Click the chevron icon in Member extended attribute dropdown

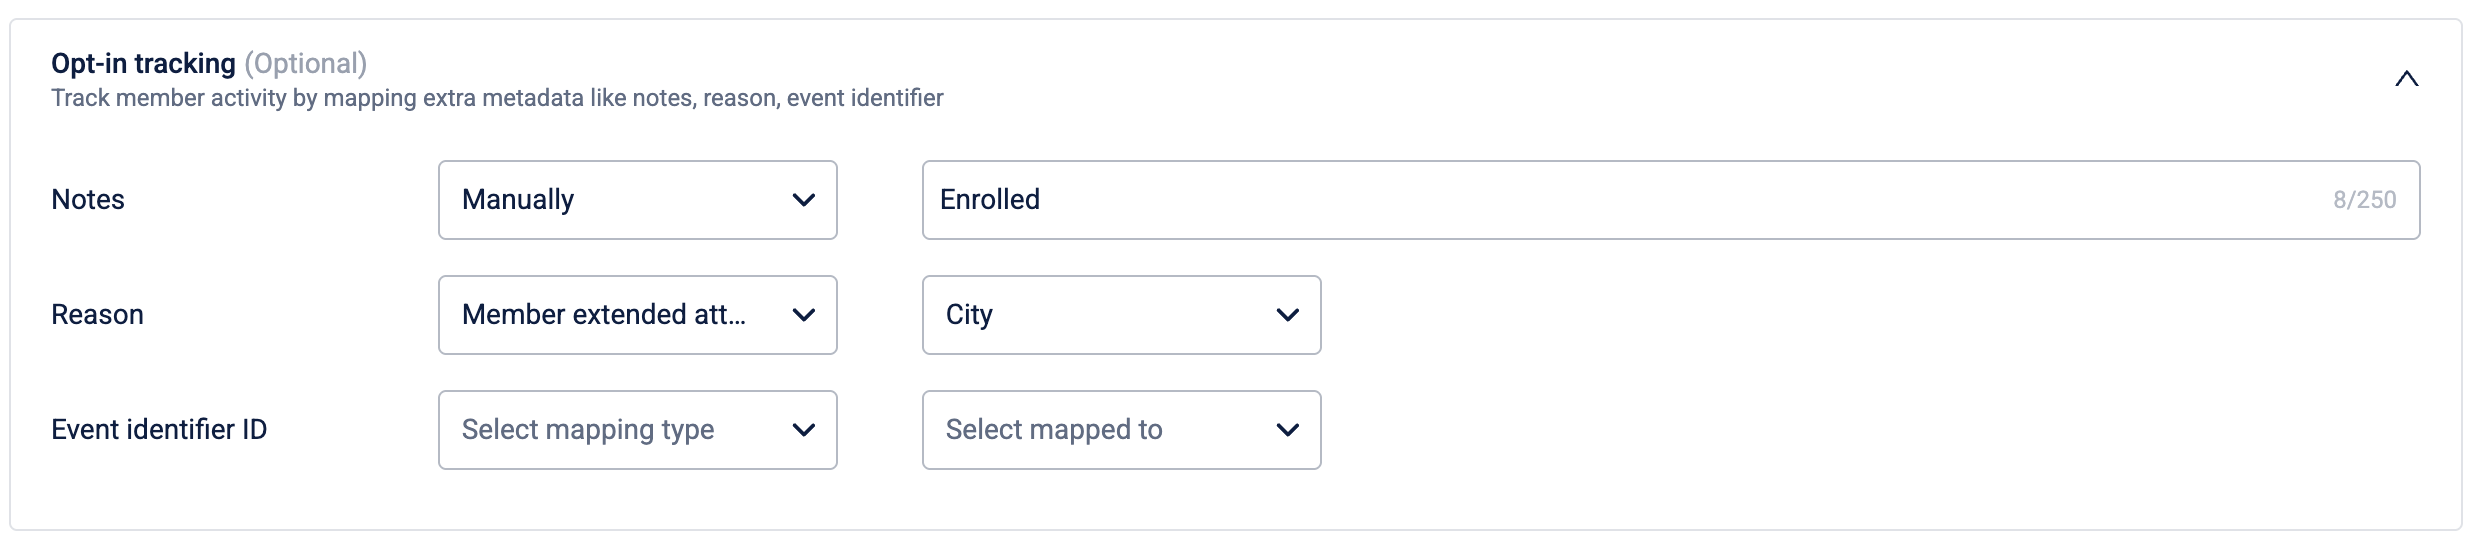[803, 315]
